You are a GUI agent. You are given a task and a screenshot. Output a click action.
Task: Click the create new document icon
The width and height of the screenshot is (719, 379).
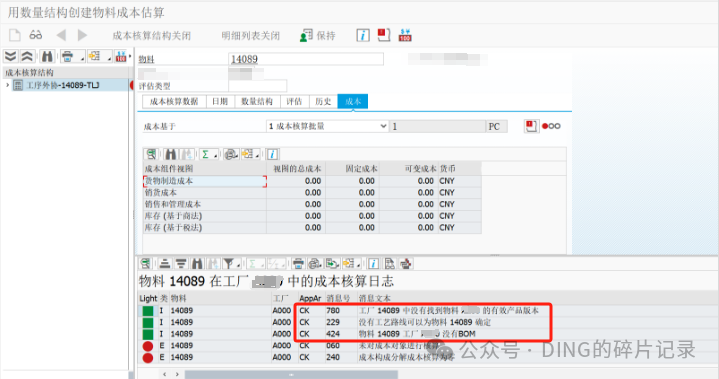(15, 35)
